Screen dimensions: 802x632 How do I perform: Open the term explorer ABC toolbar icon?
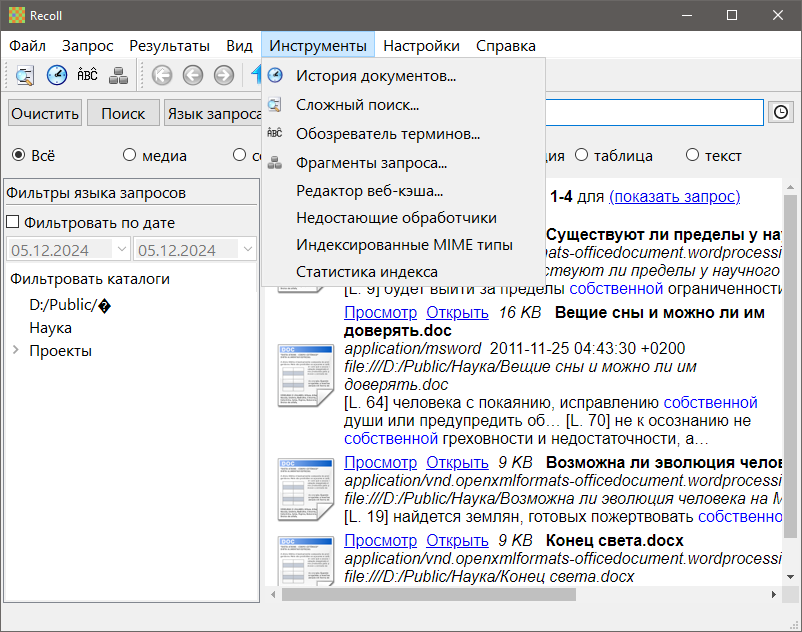tap(87, 75)
